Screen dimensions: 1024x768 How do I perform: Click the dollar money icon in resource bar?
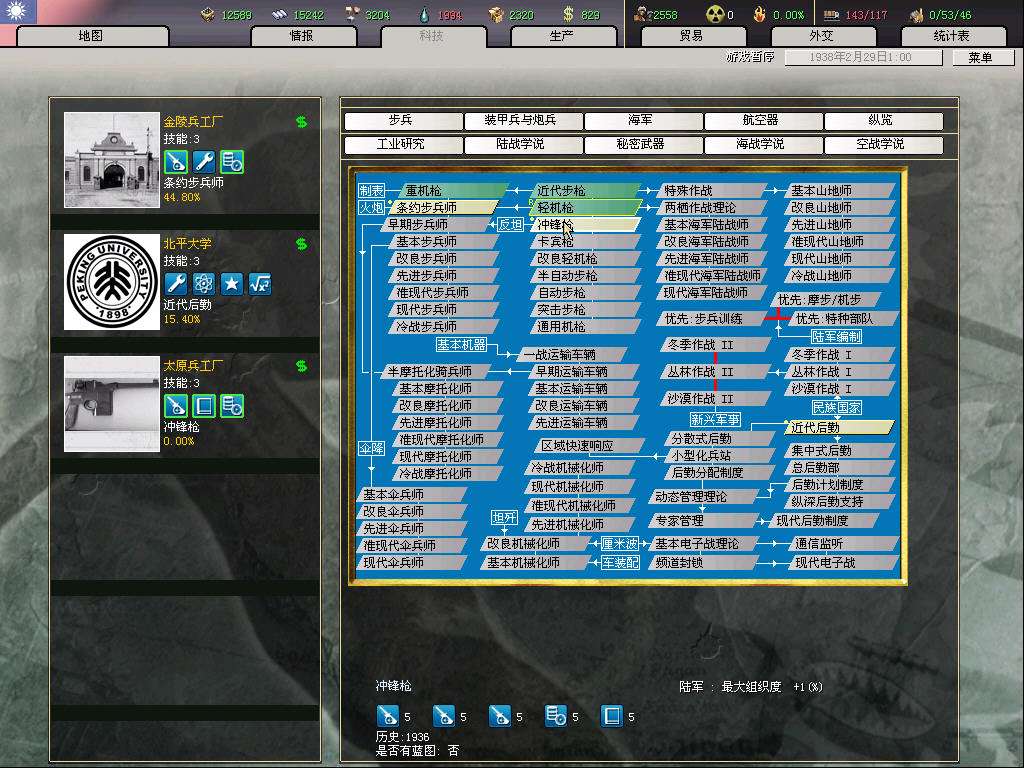click(568, 14)
